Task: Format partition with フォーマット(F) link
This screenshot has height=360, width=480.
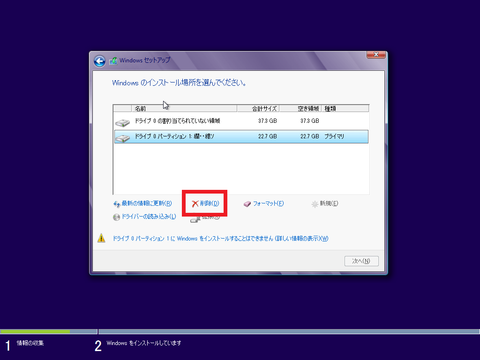Action: [268, 203]
